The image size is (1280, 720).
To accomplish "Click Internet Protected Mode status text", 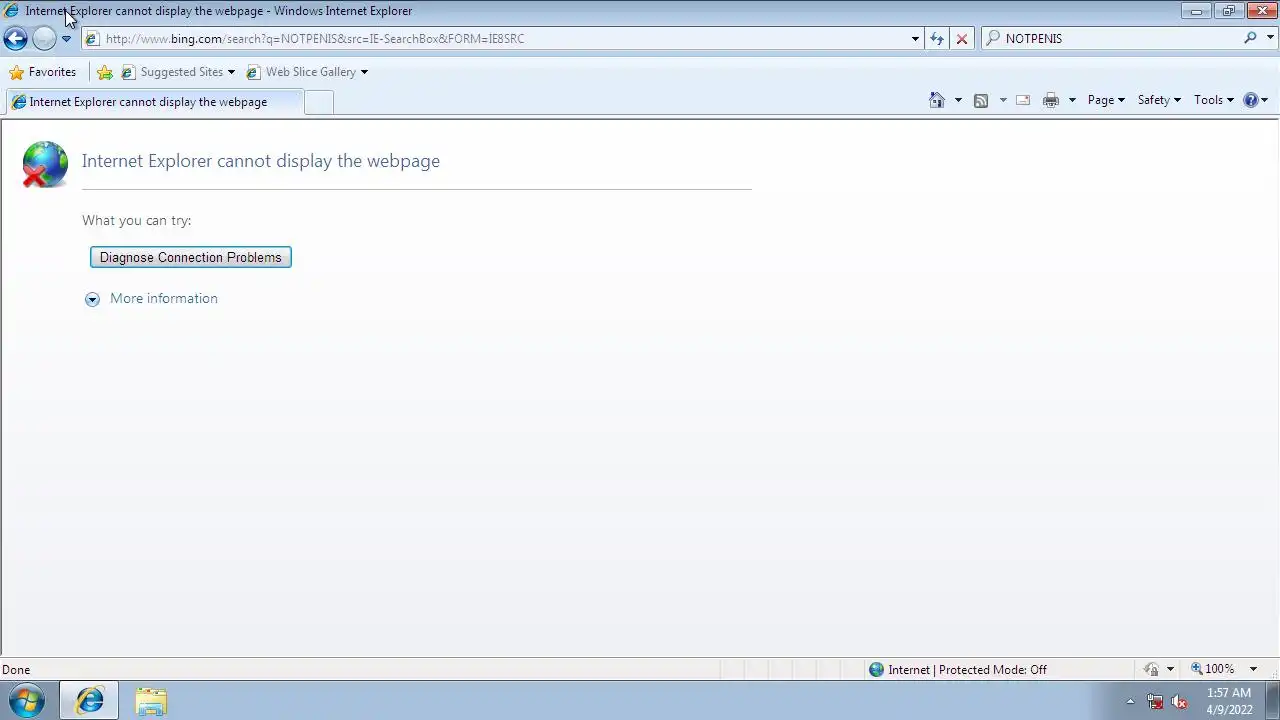I will 967,670.
